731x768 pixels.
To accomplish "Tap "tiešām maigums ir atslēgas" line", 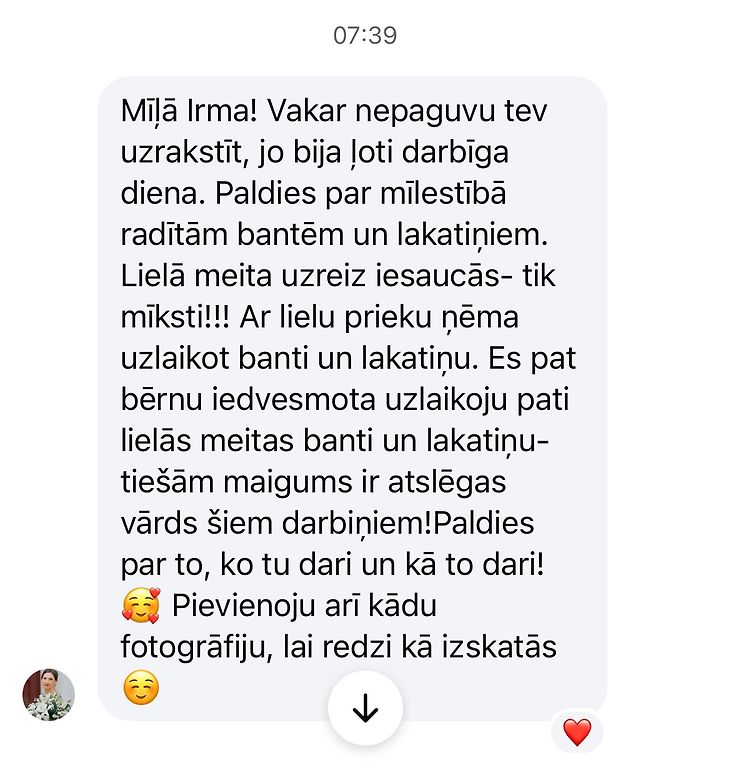I will (x=313, y=481).
